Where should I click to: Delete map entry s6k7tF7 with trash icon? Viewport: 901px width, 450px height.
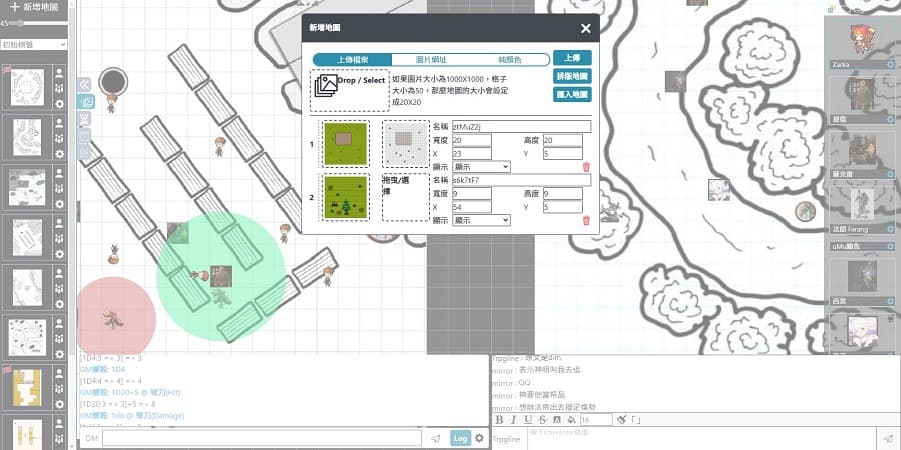click(586, 220)
